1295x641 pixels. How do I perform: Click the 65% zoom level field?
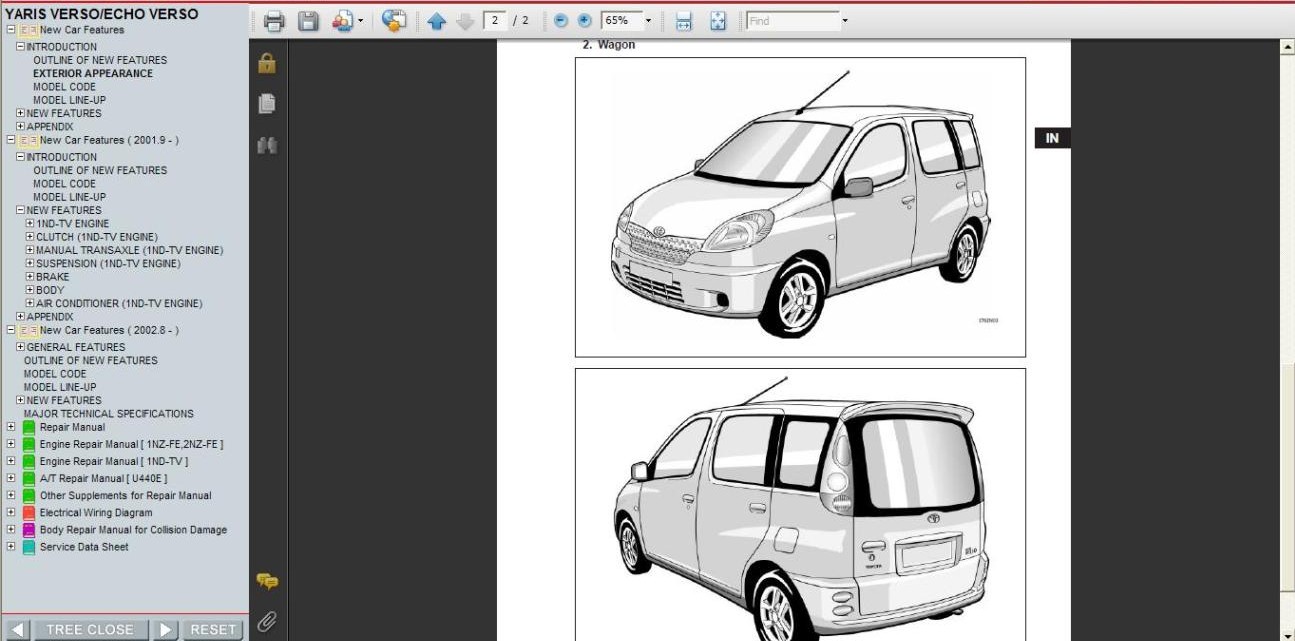point(621,21)
